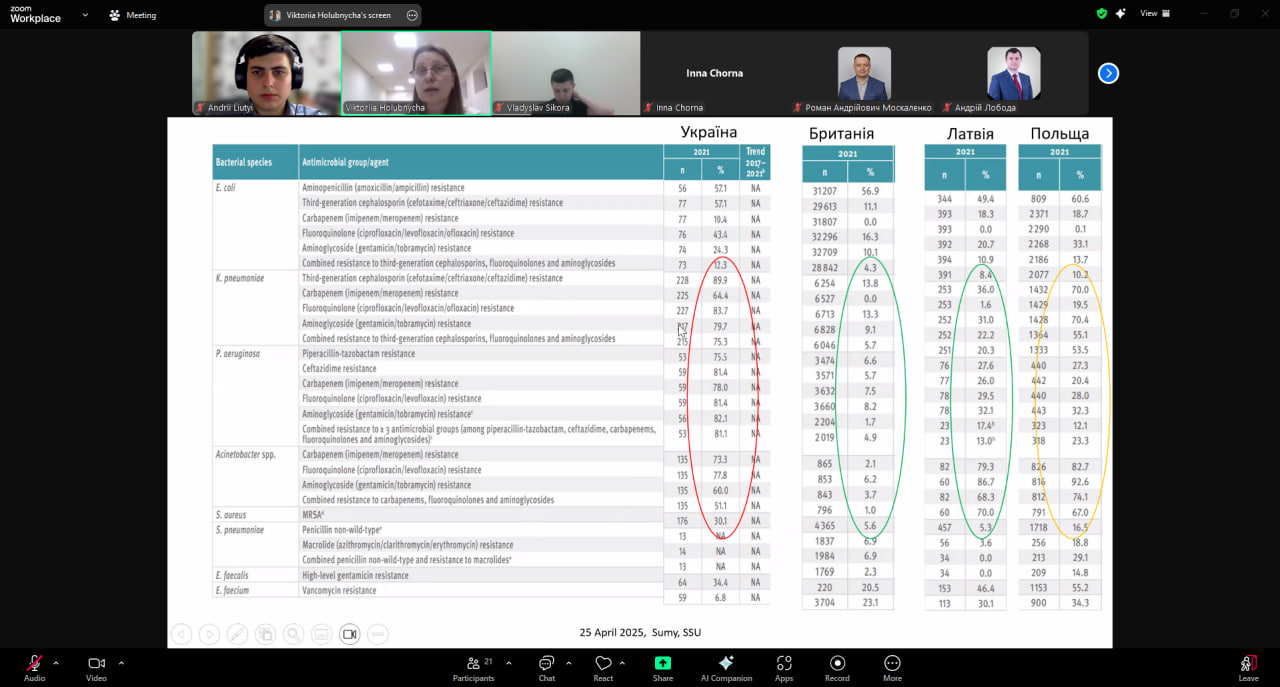Expand reactions options chevron
Viewport: 1280px width, 687px height.
(x=622, y=663)
